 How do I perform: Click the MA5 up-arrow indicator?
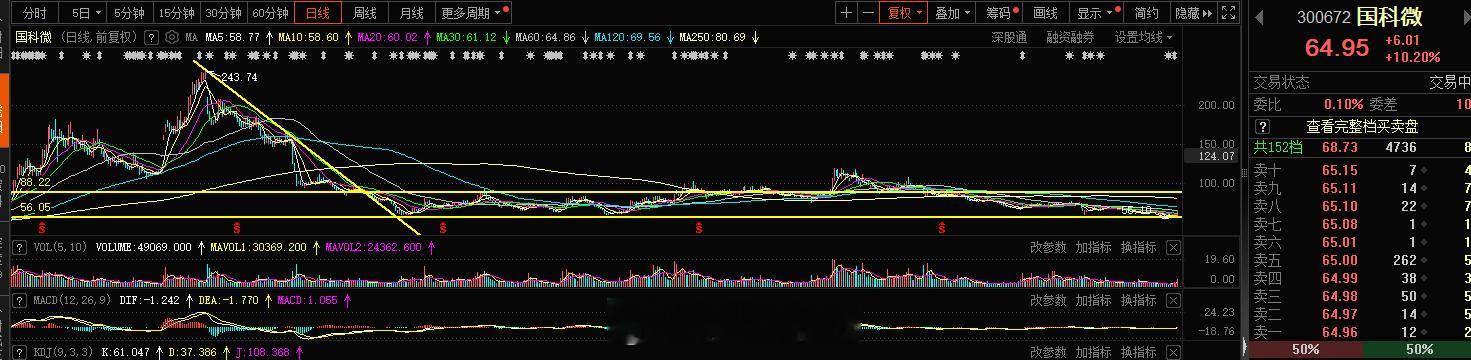(268, 37)
